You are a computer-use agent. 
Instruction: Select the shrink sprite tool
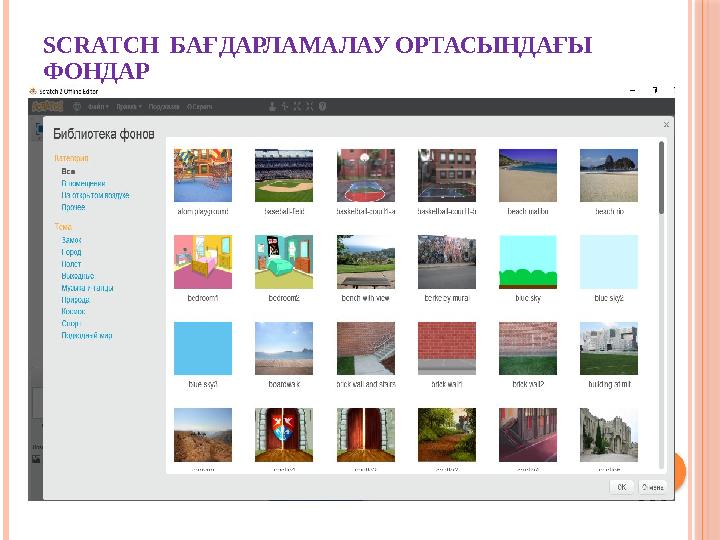point(309,107)
